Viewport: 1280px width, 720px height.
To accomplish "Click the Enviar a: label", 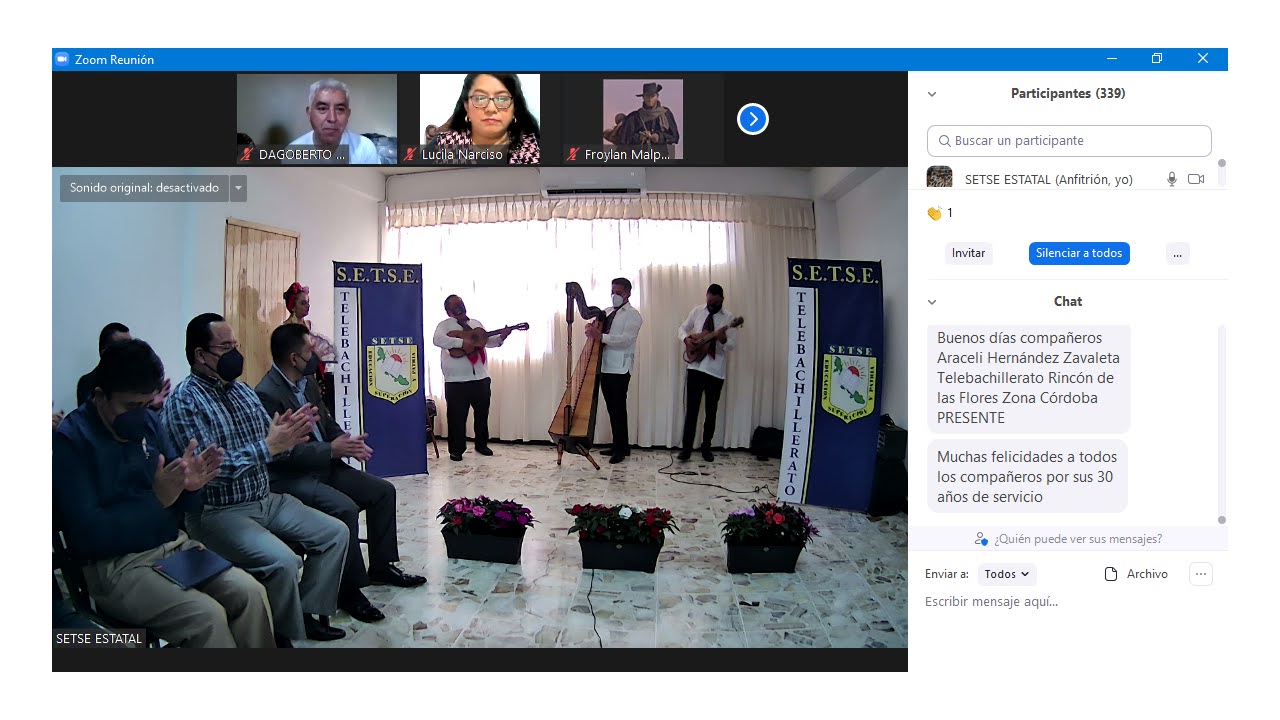I will pos(946,574).
